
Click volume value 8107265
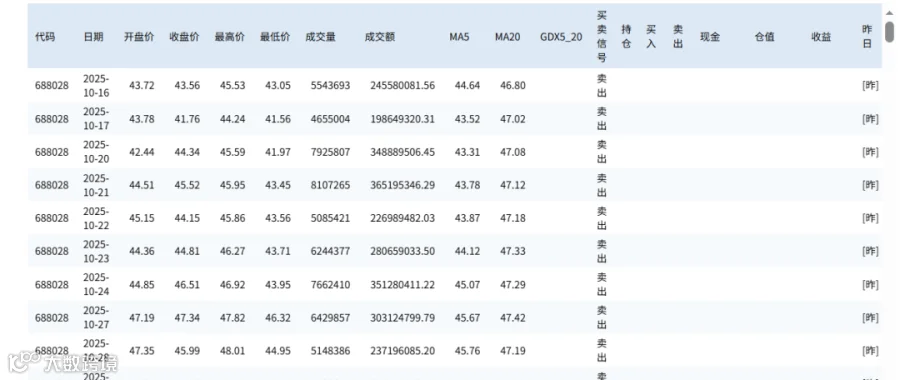pyautogui.click(x=330, y=185)
